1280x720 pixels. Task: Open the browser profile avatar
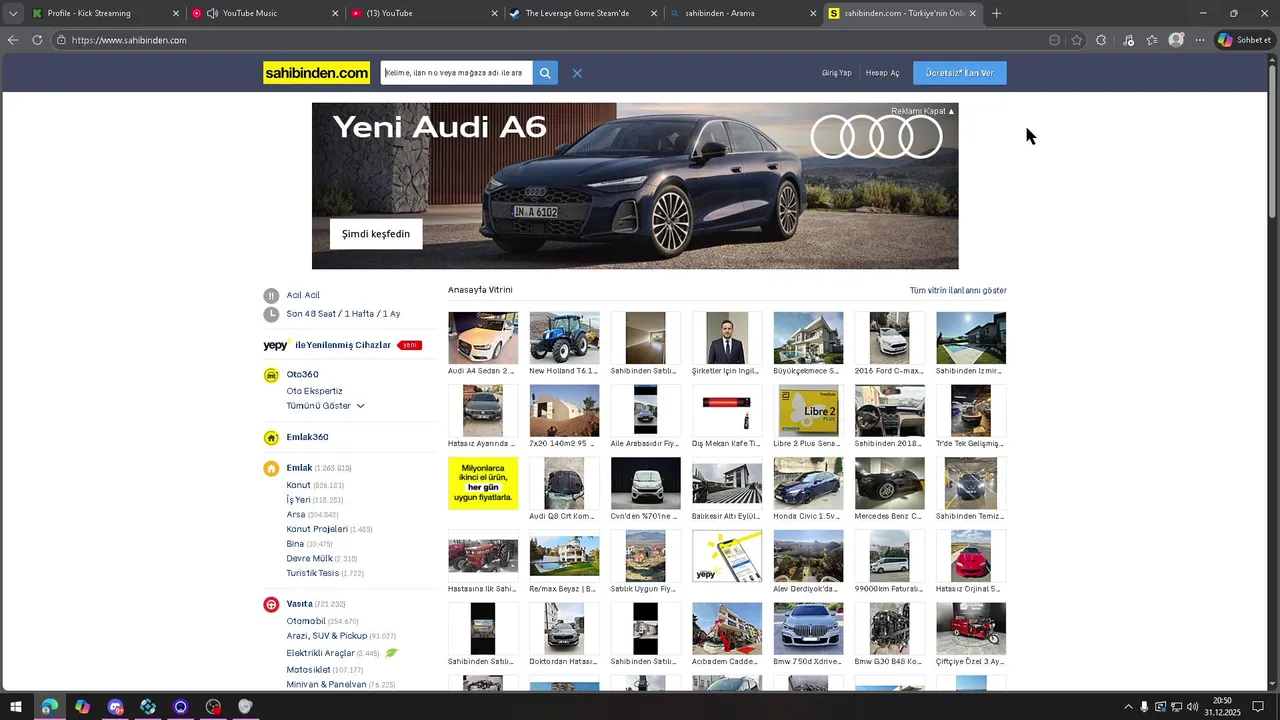point(1176,40)
